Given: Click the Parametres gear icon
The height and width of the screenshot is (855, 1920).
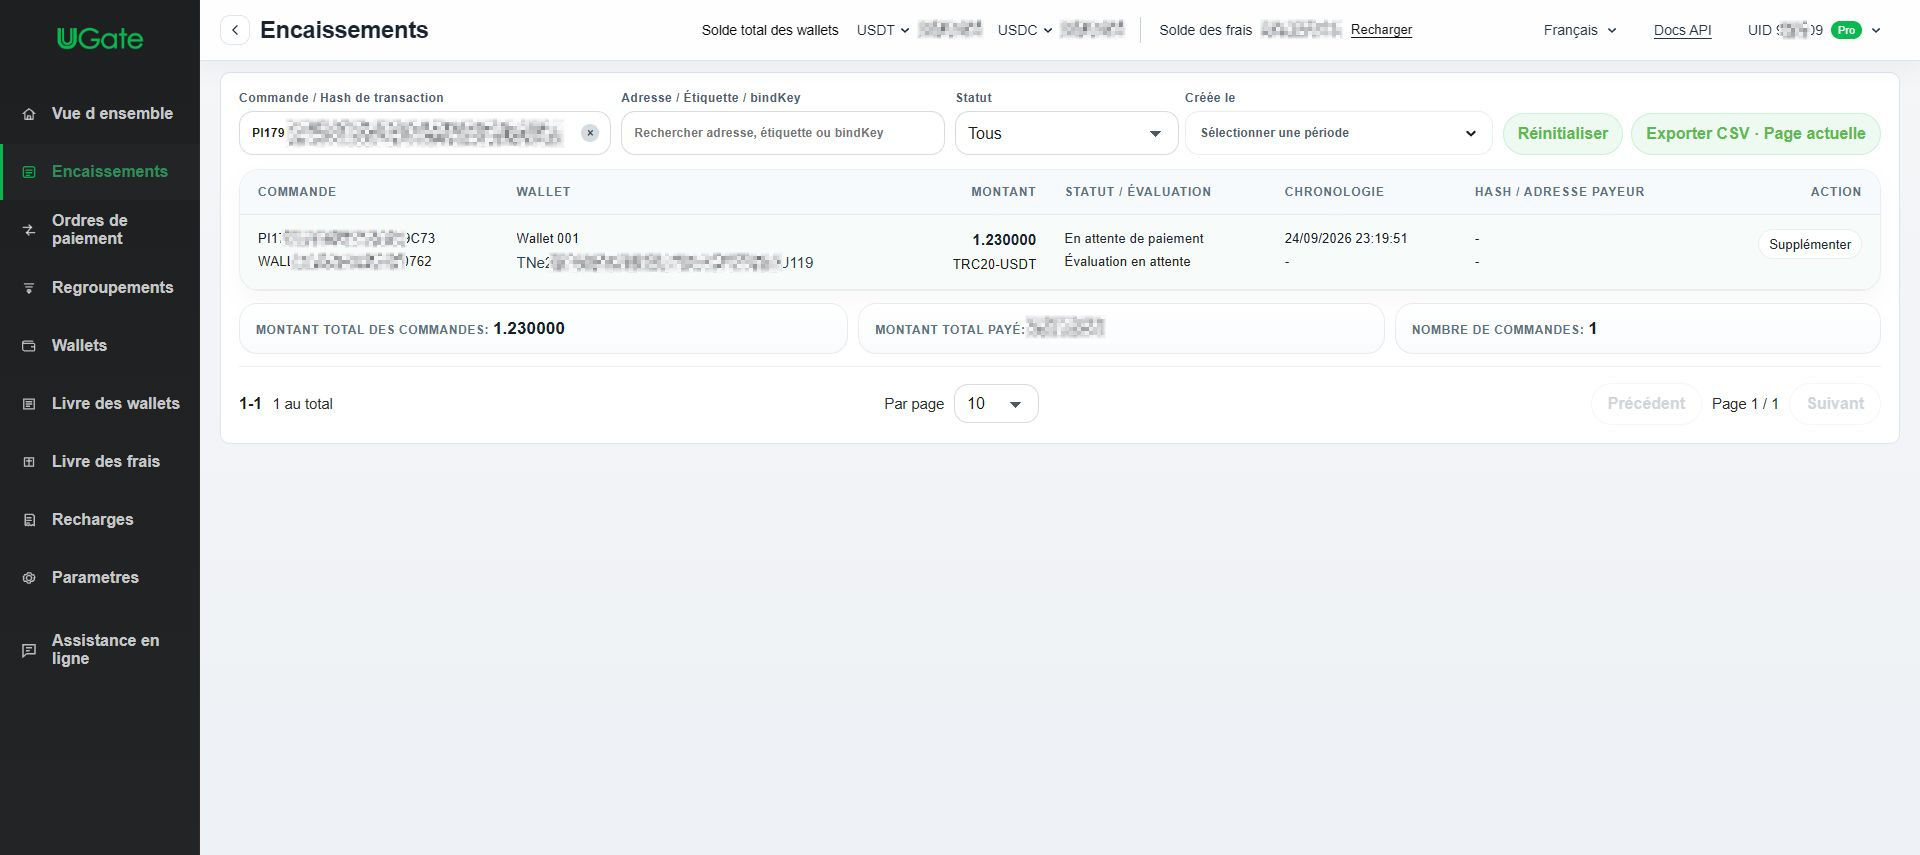Looking at the screenshot, I should point(29,578).
